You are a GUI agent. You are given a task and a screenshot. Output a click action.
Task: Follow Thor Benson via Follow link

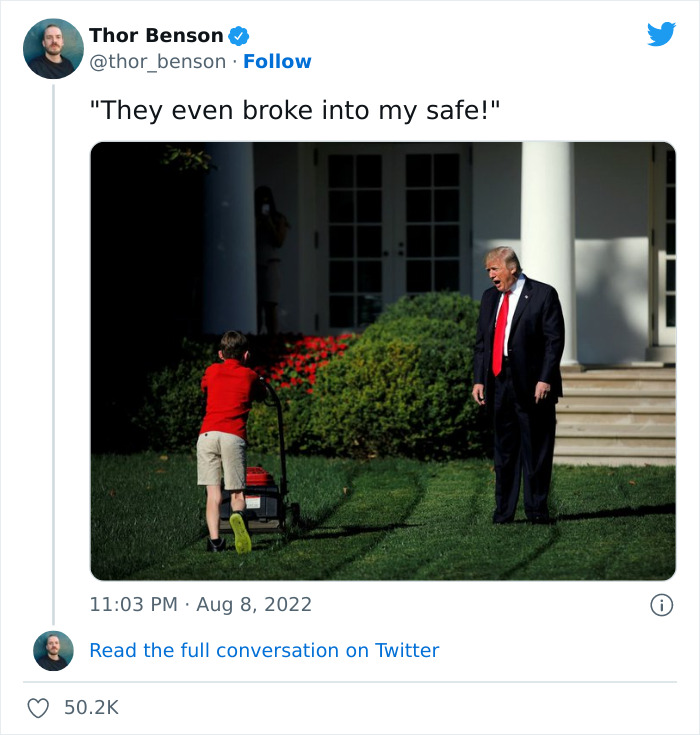tap(277, 62)
